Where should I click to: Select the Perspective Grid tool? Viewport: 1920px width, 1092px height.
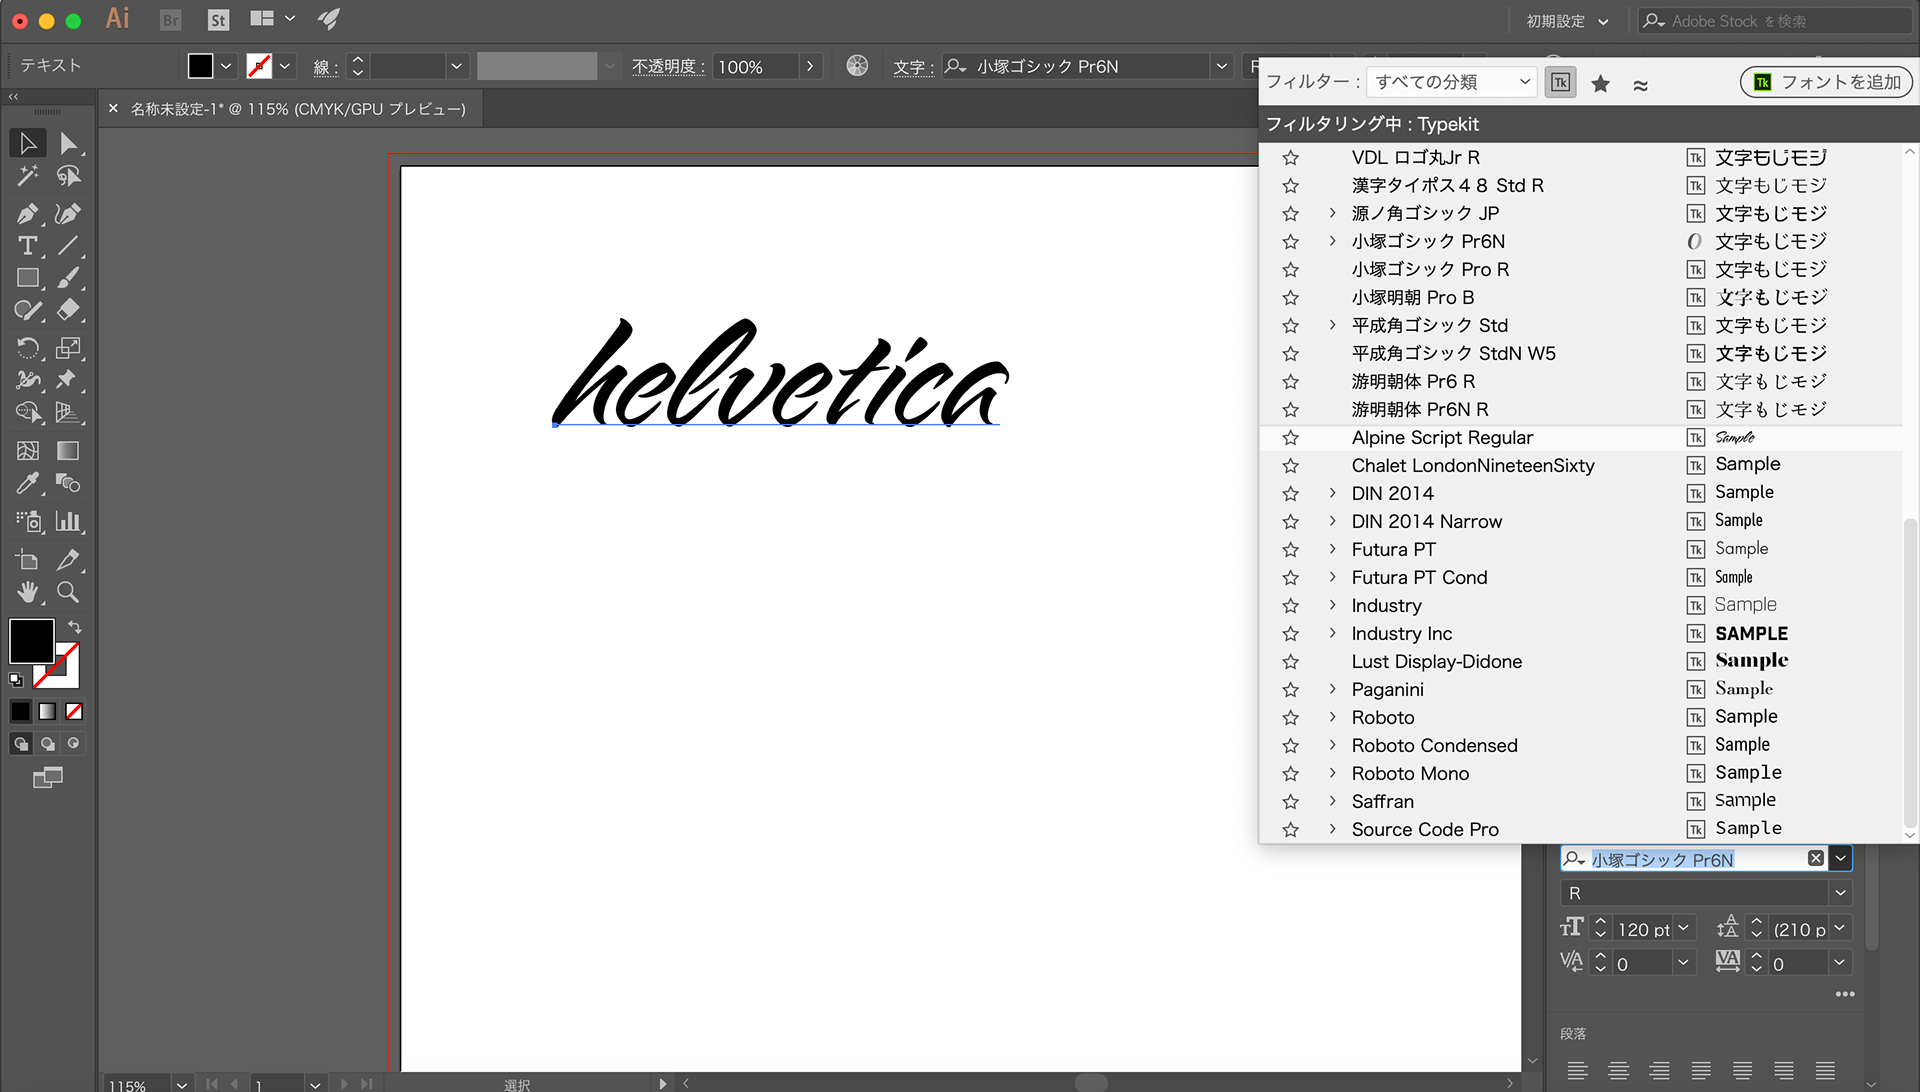(x=68, y=412)
